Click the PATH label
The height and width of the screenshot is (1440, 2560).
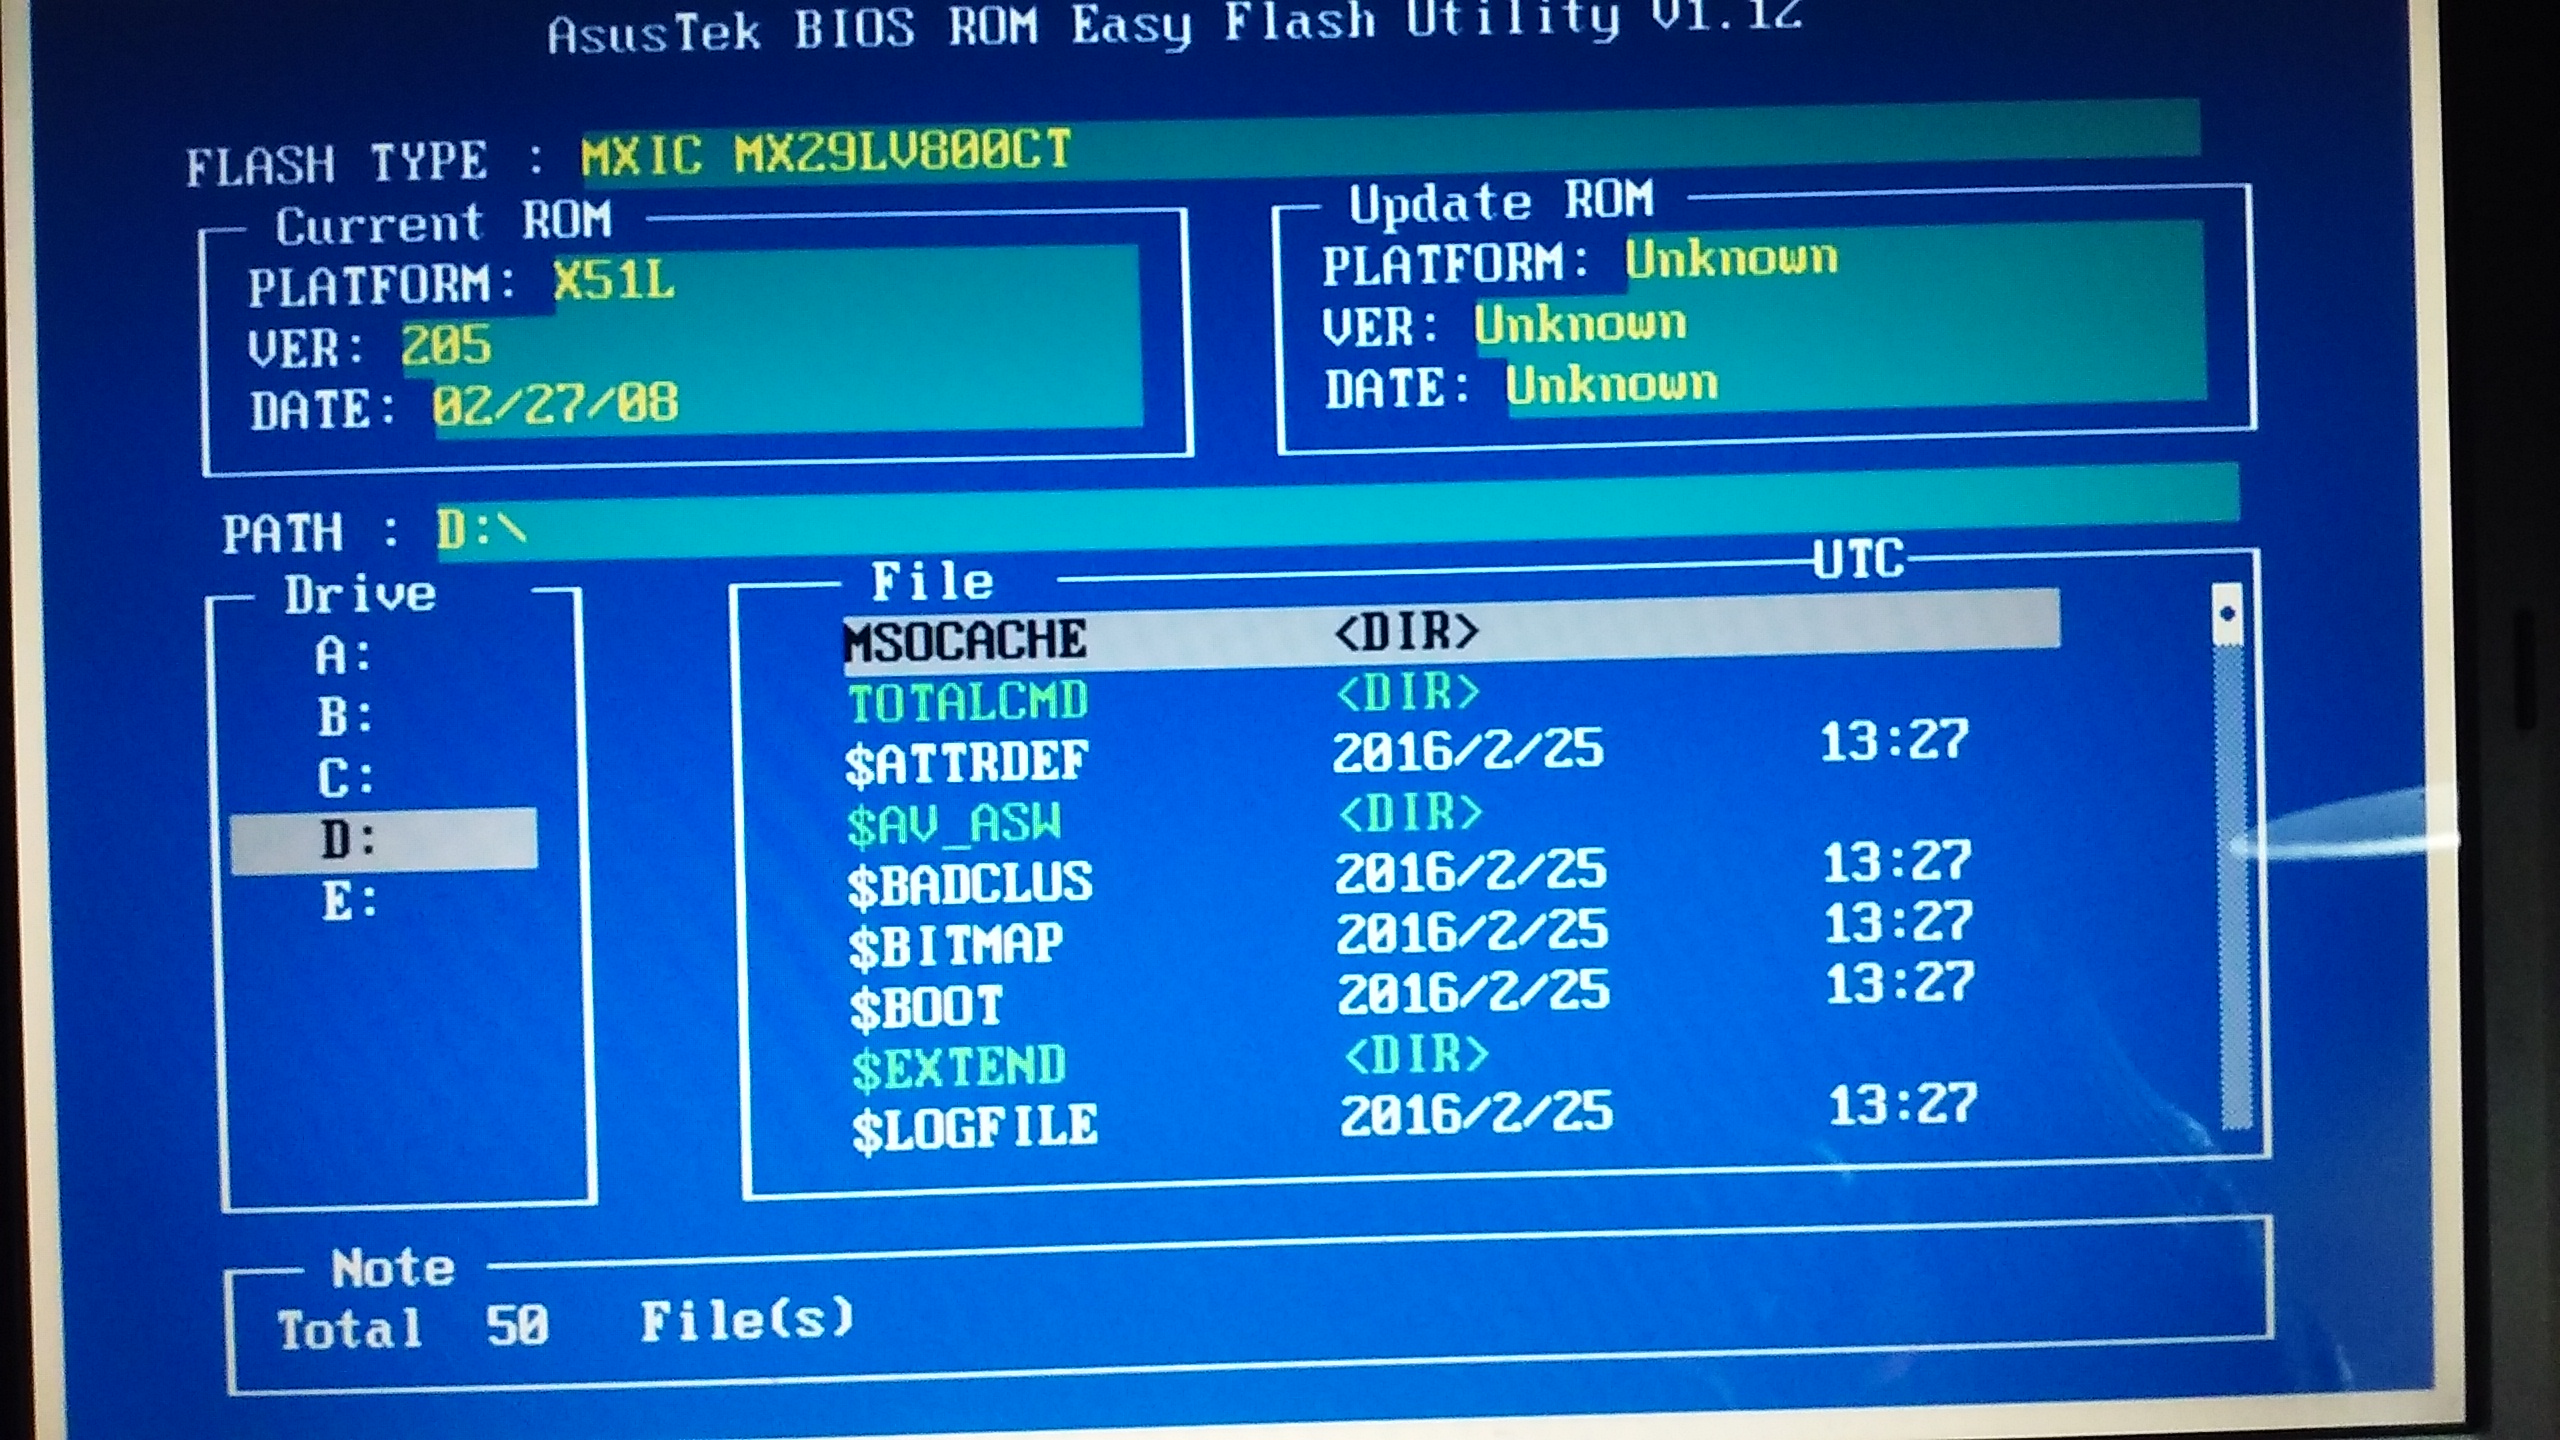coord(283,533)
